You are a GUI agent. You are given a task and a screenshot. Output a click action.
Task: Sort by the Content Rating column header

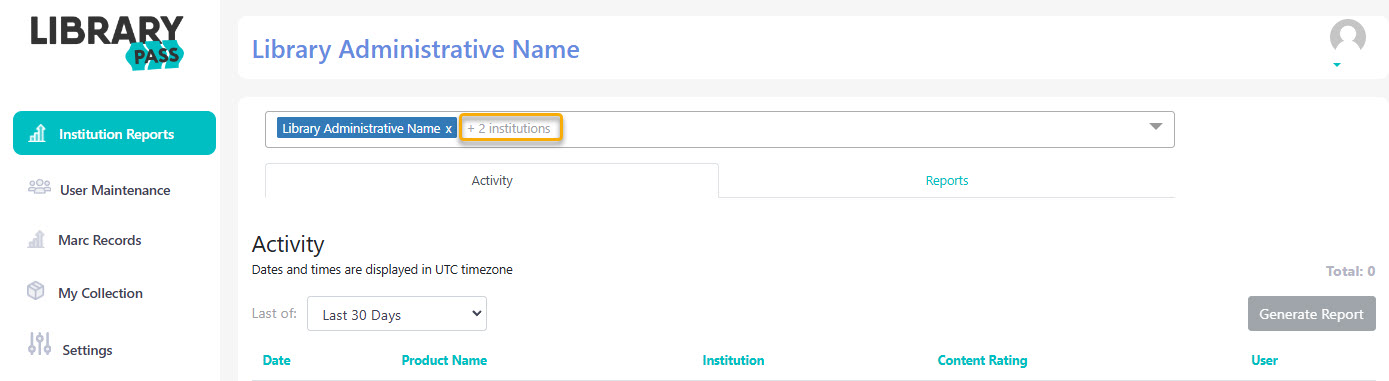point(982,360)
